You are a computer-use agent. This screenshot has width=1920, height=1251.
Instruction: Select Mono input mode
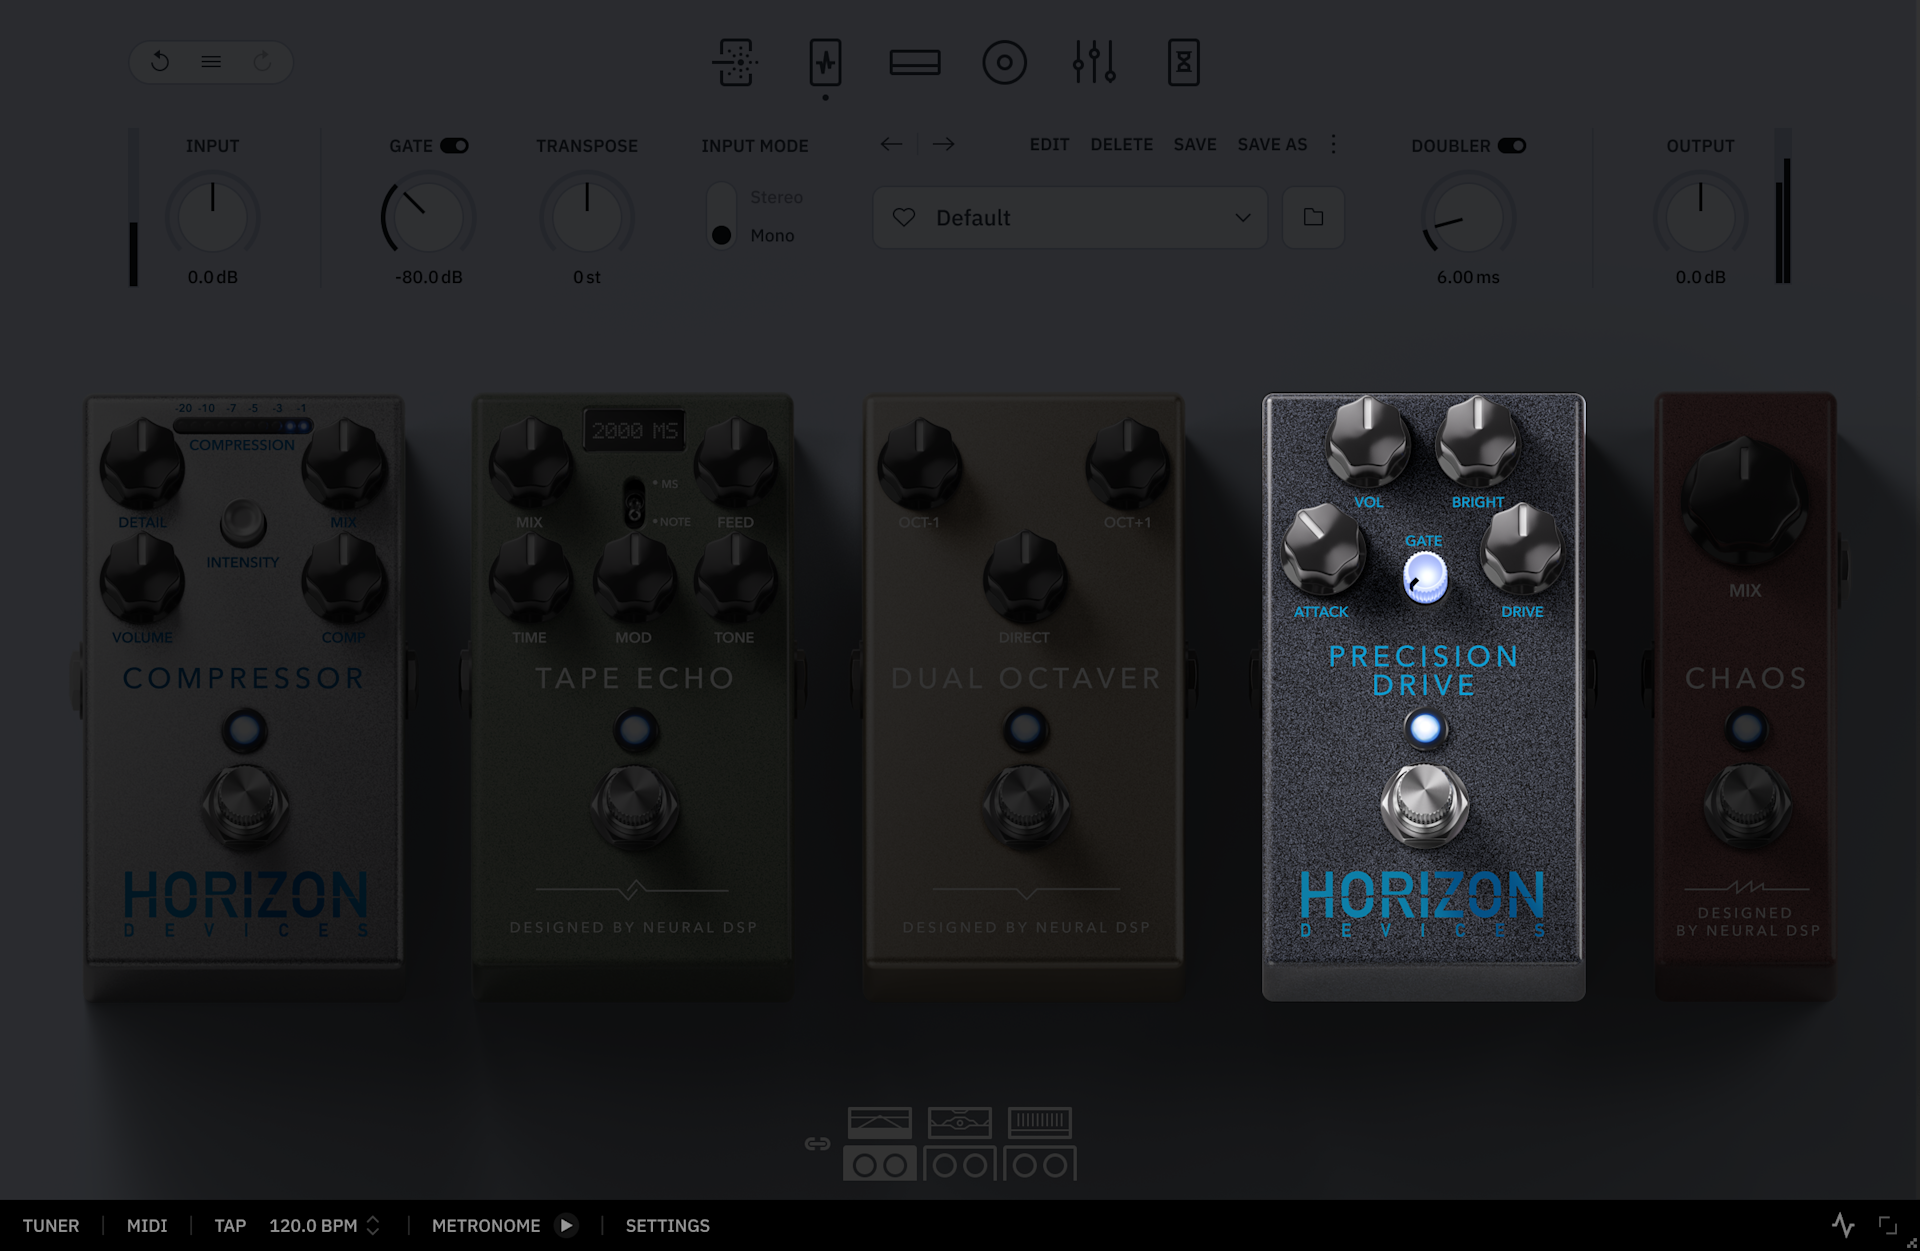tap(772, 235)
